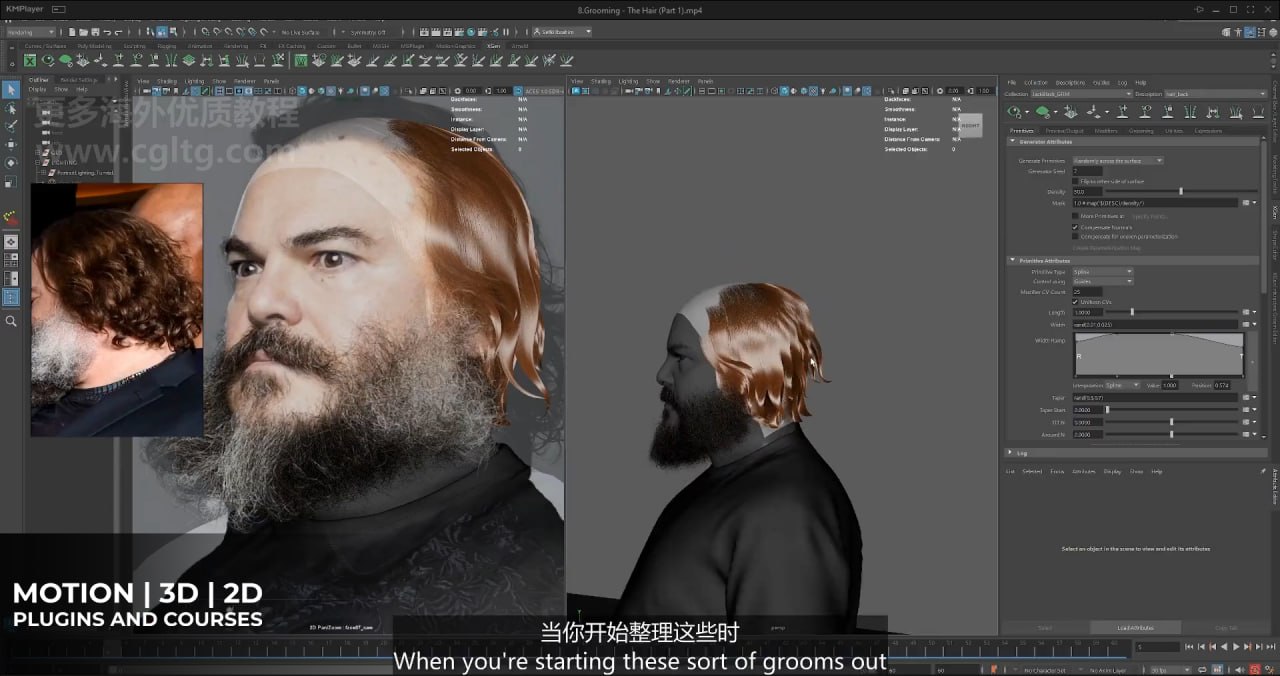Viewport: 1280px width, 676px height.
Task: Open Attribute Editor Focus menu
Action: click(1057, 471)
